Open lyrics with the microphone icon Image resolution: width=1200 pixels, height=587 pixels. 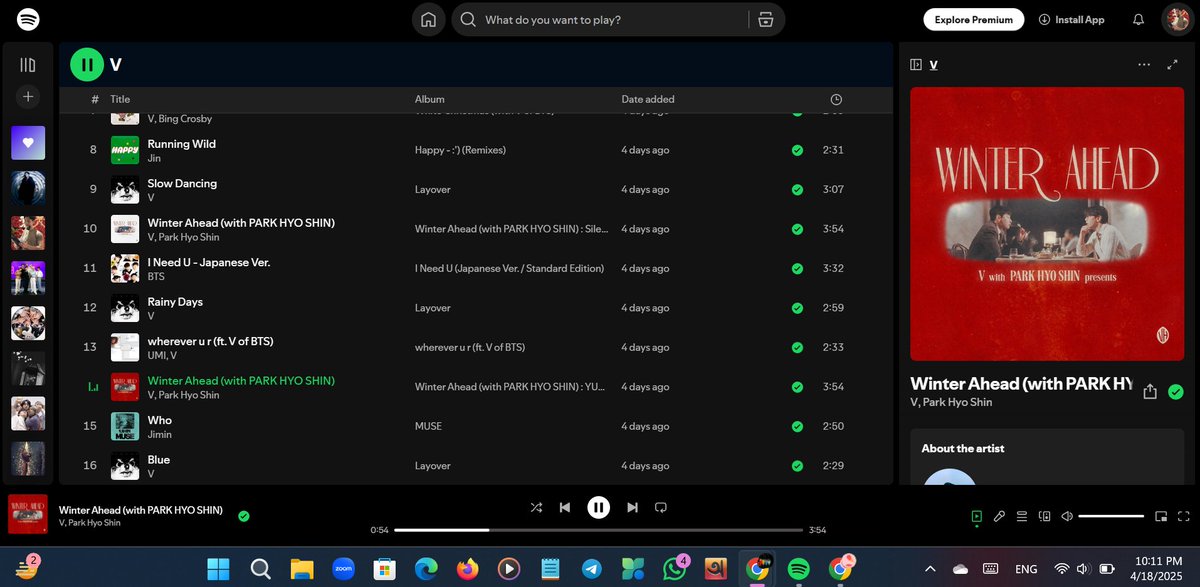point(998,516)
